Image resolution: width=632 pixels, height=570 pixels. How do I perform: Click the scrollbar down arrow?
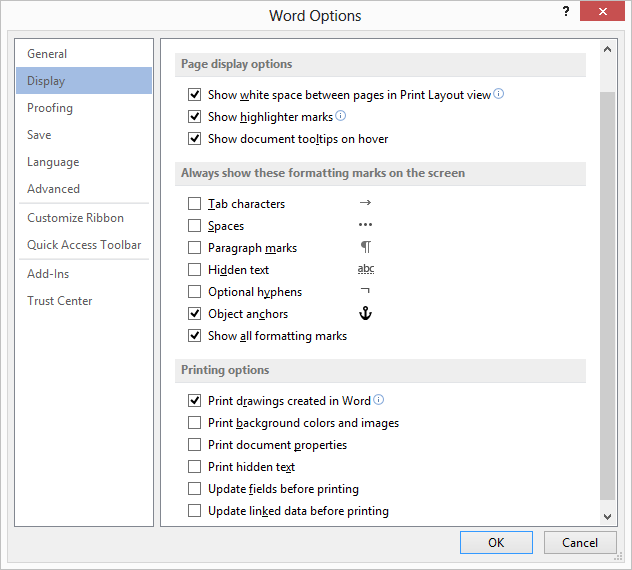607,516
